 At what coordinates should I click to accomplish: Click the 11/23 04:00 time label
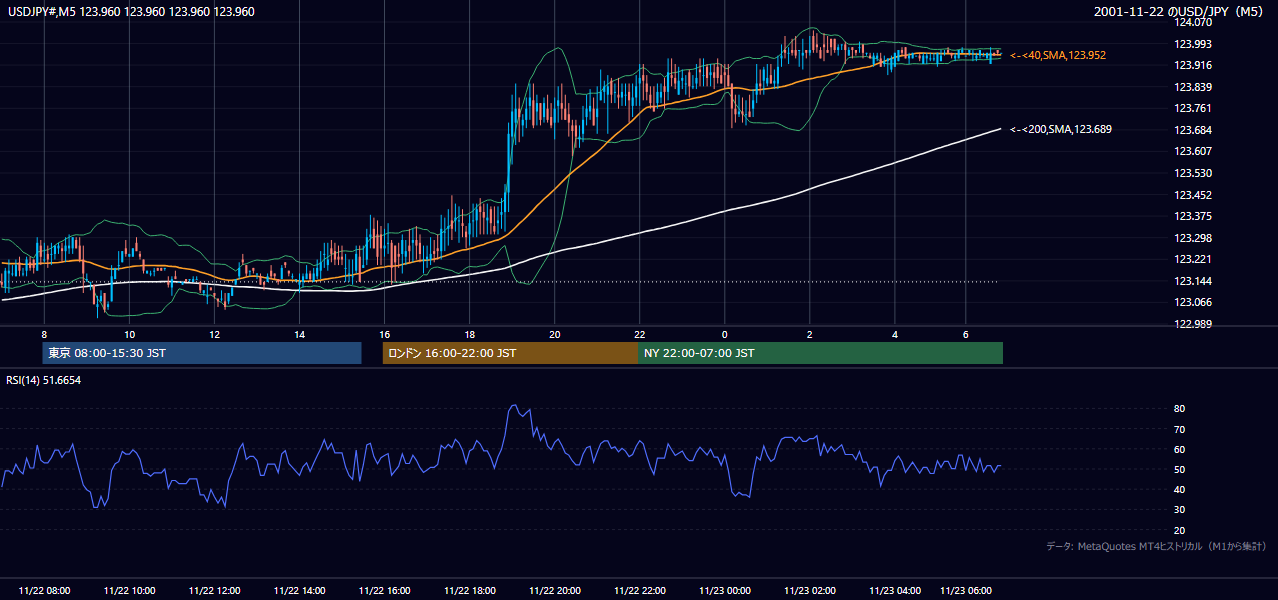click(x=895, y=591)
